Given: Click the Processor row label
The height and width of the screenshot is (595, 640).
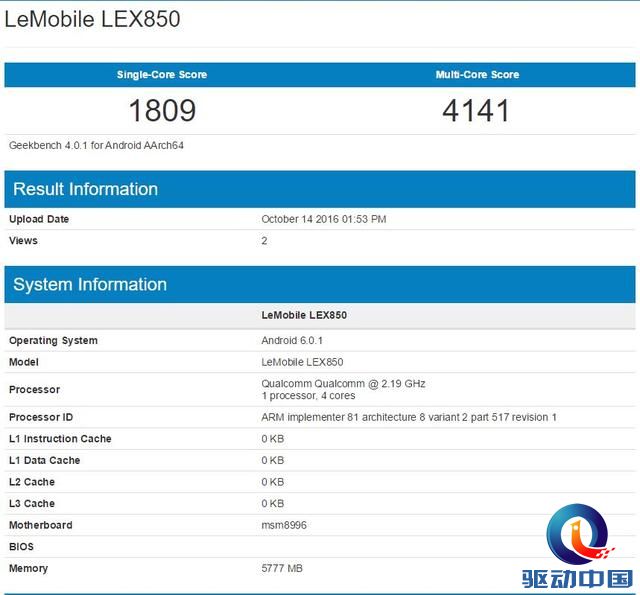Looking at the screenshot, I should tap(34, 390).
